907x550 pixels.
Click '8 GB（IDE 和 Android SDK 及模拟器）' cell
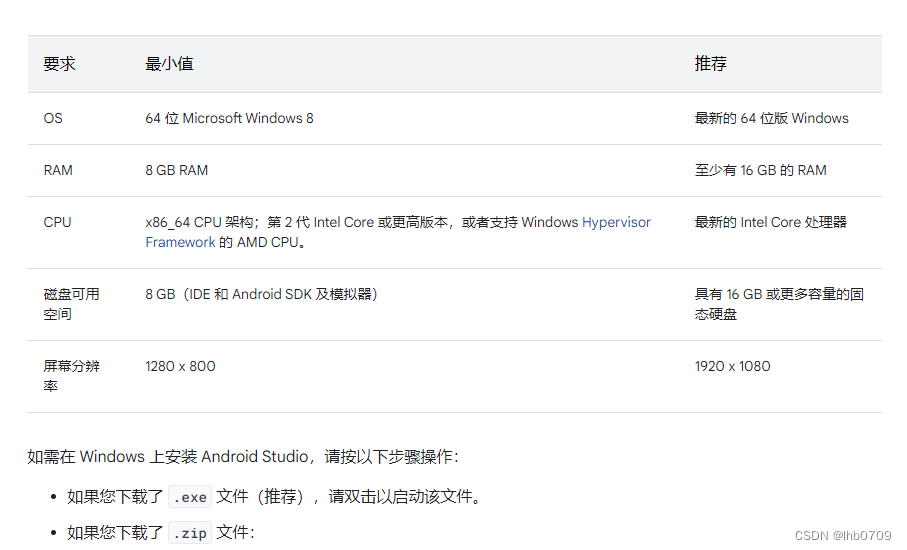pyautogui.click(x=261, y=294)
